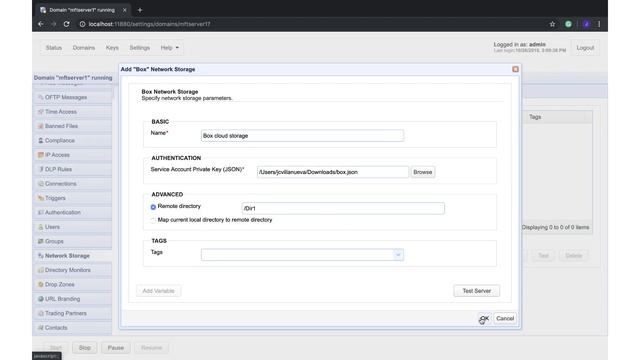This screenshot has width=640, height=360.
Task: Click the Add Variable button
Action: pos(158,291)
